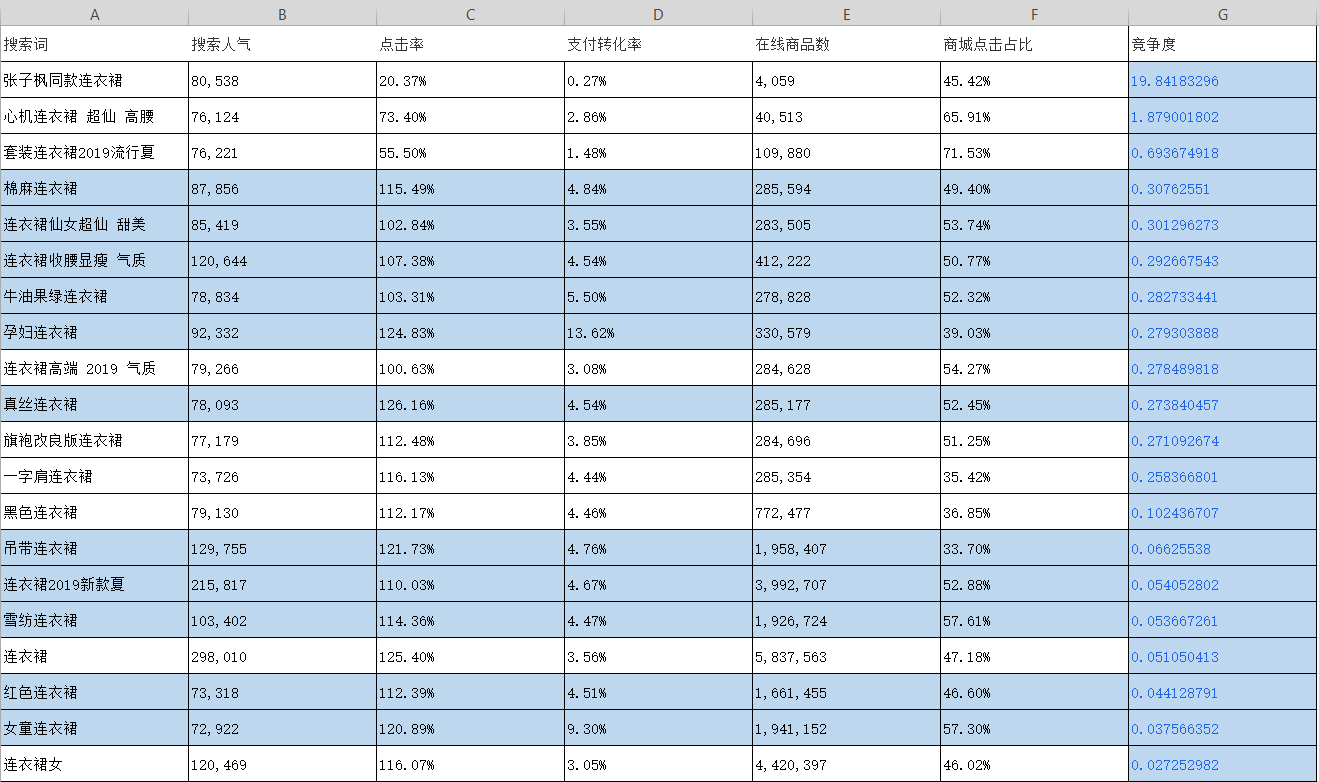Select cell 棉麻连衣裙
The width and height of the screenshot is (1319, 782).
(94, 188)
